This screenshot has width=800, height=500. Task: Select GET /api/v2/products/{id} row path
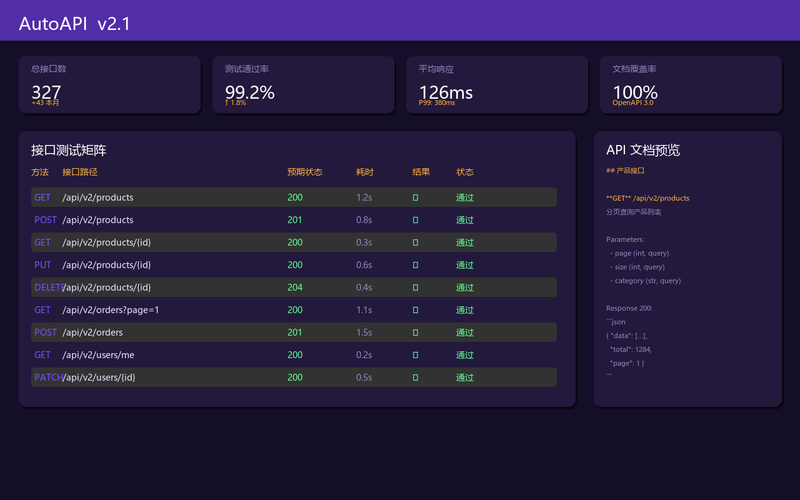point(107,242)
